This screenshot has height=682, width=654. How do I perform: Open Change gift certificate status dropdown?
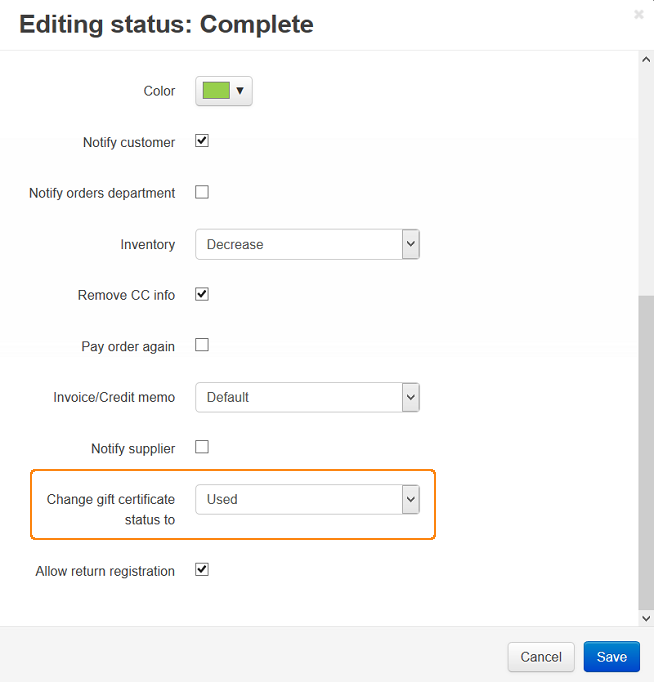[x=307, y=499]
